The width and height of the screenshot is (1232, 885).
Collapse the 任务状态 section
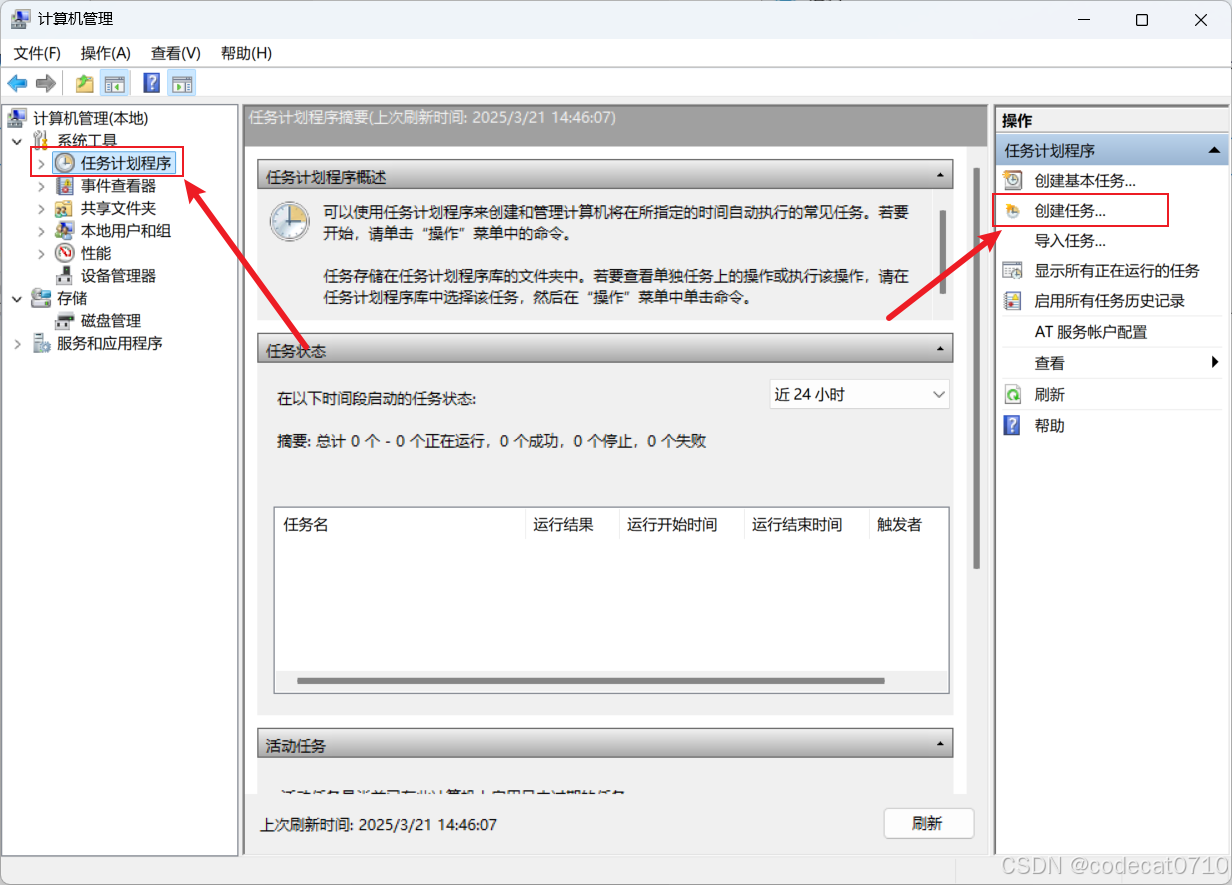pyautogui.click(x=940, y=349)
